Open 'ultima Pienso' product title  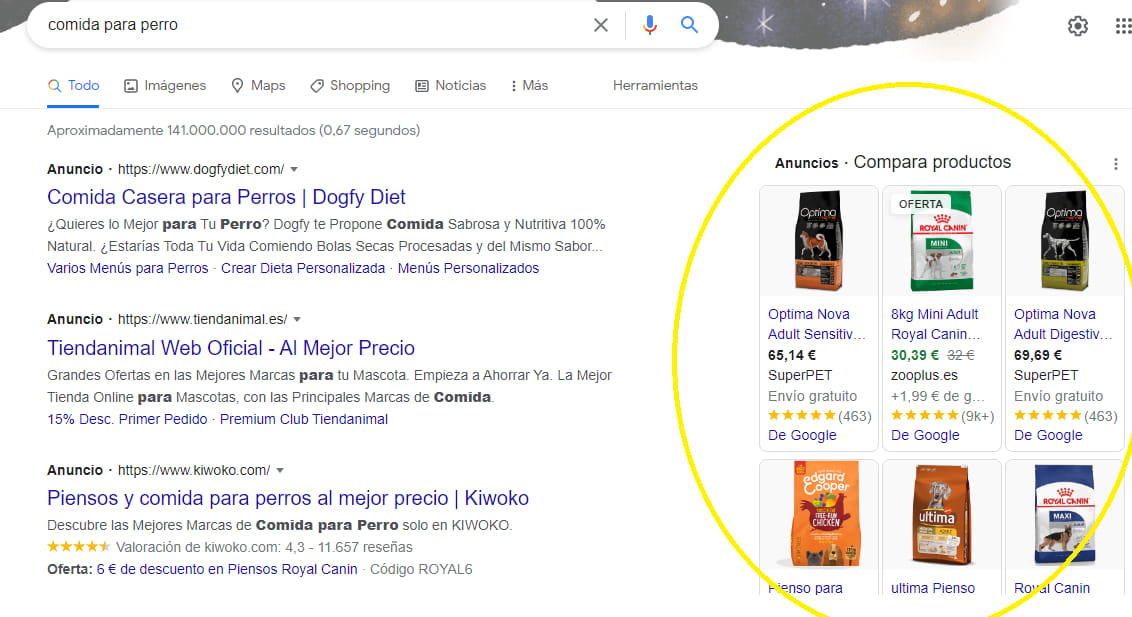coord(933,588)
